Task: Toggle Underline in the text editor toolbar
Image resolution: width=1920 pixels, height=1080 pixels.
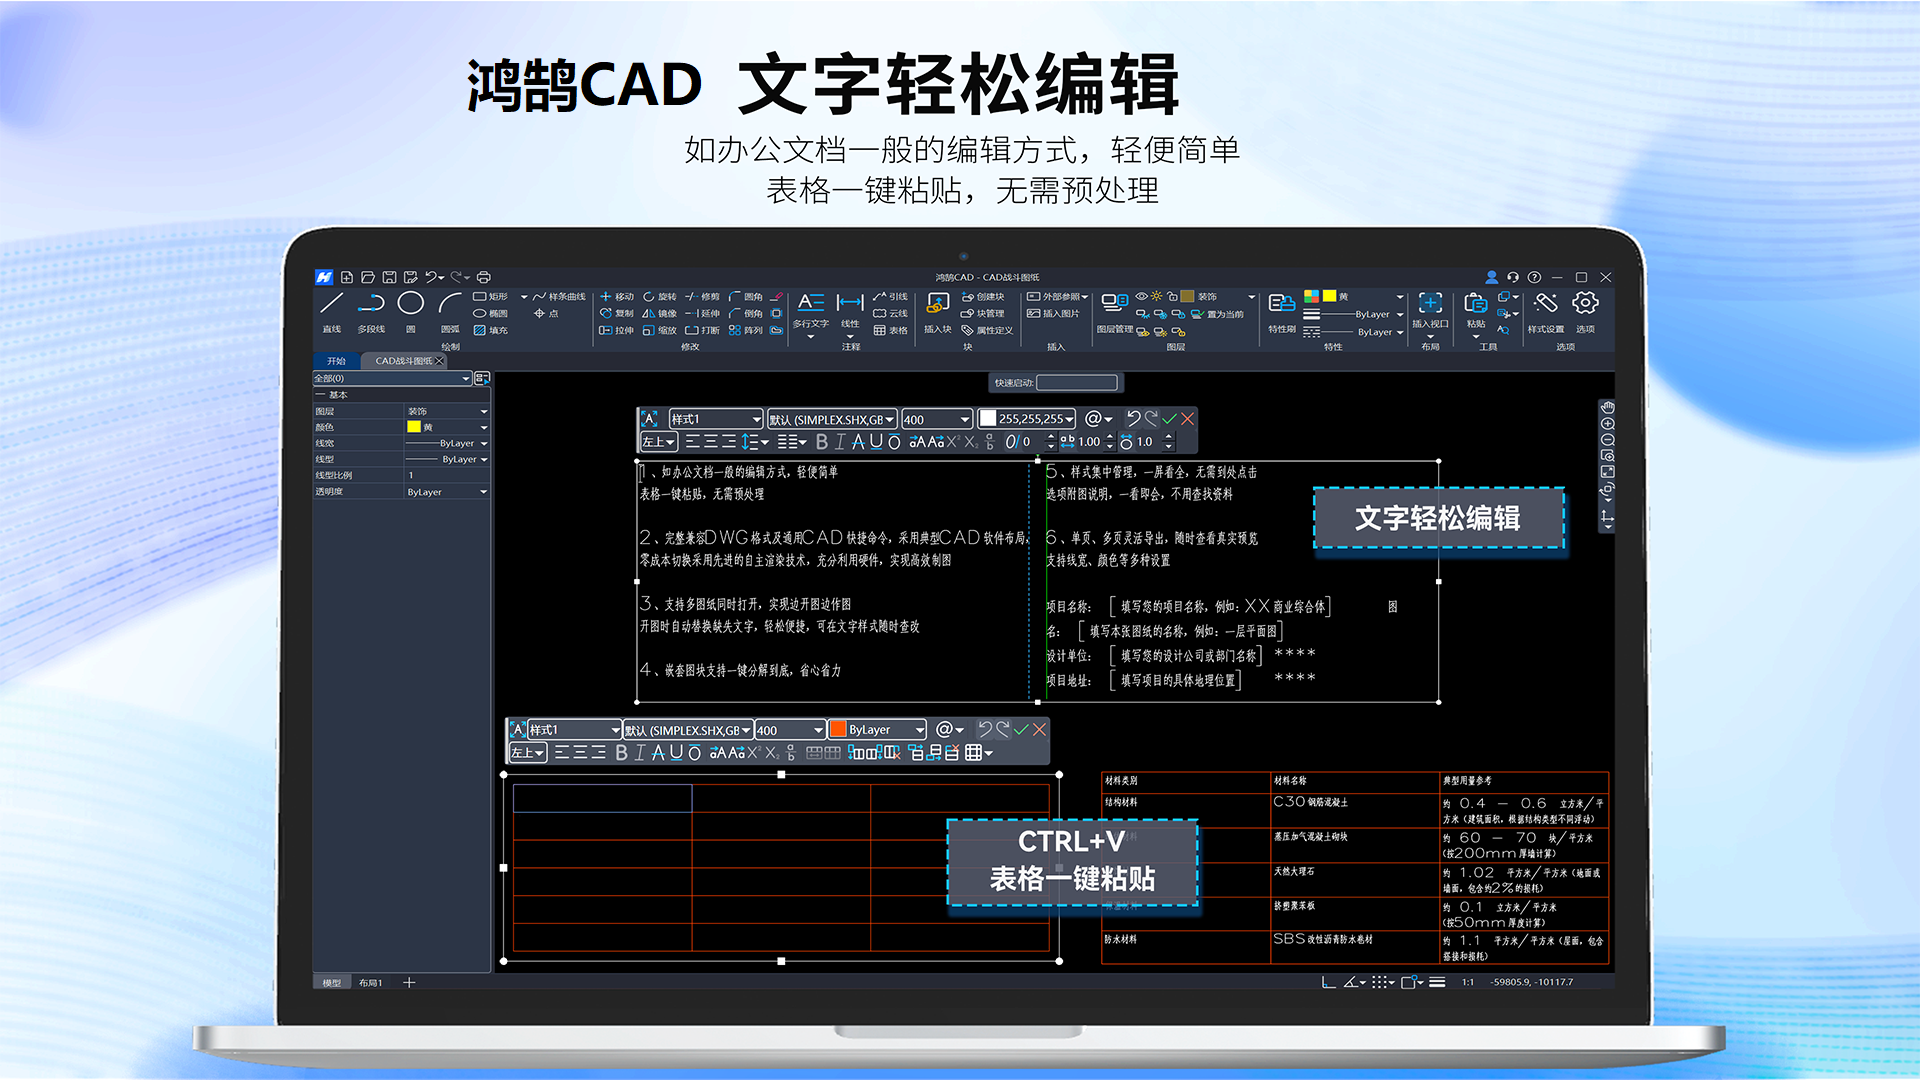Action: click(876, 442)
